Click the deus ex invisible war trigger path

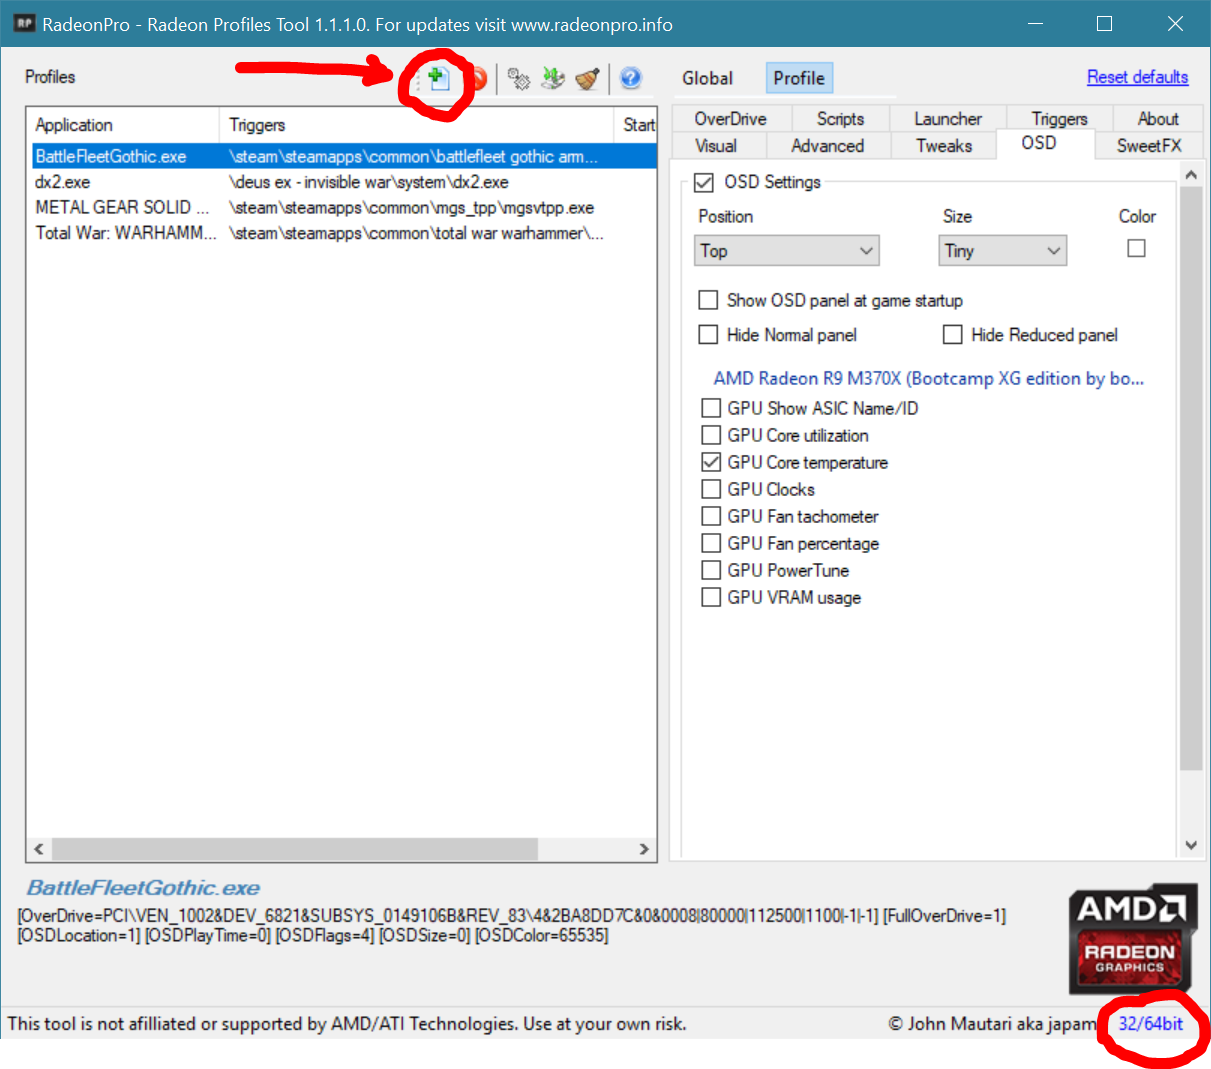point(369,182)
